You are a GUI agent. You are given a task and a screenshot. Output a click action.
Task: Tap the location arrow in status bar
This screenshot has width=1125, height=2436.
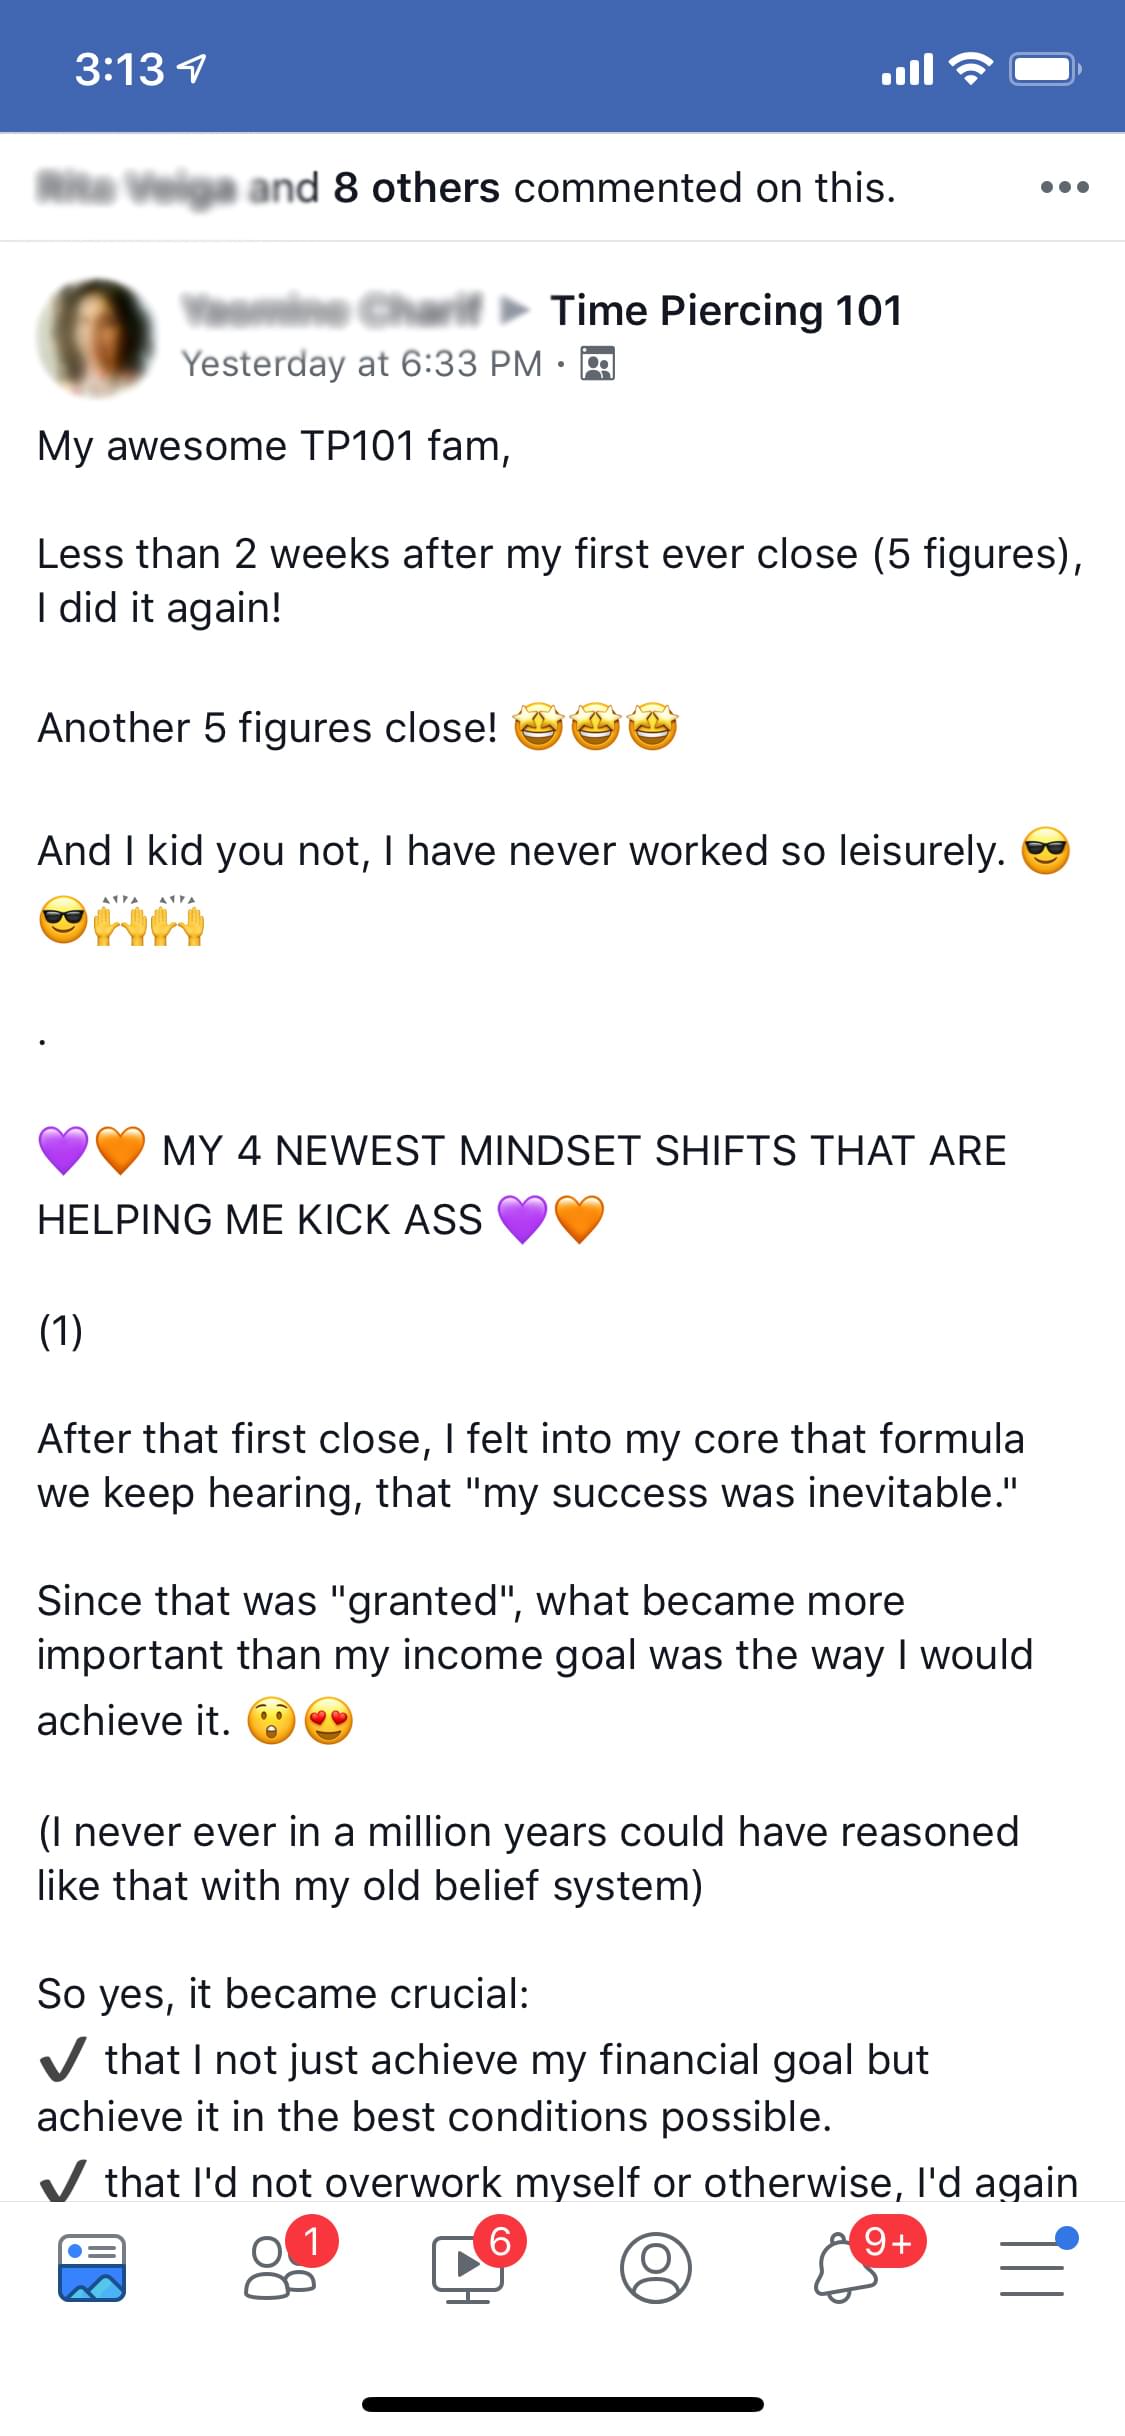[192, 69]
